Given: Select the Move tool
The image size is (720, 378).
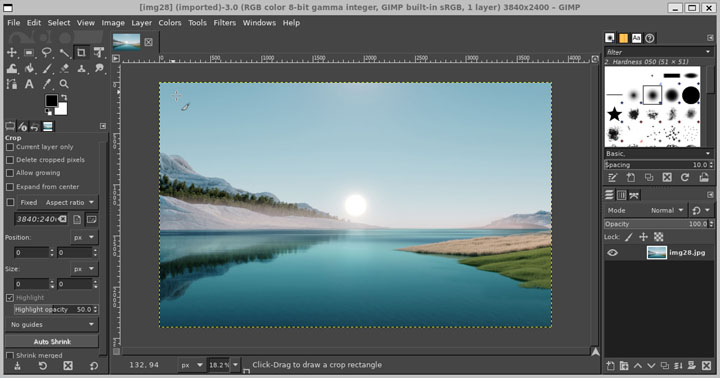Looking at the screenshot, I should click(x=11, y=52).
